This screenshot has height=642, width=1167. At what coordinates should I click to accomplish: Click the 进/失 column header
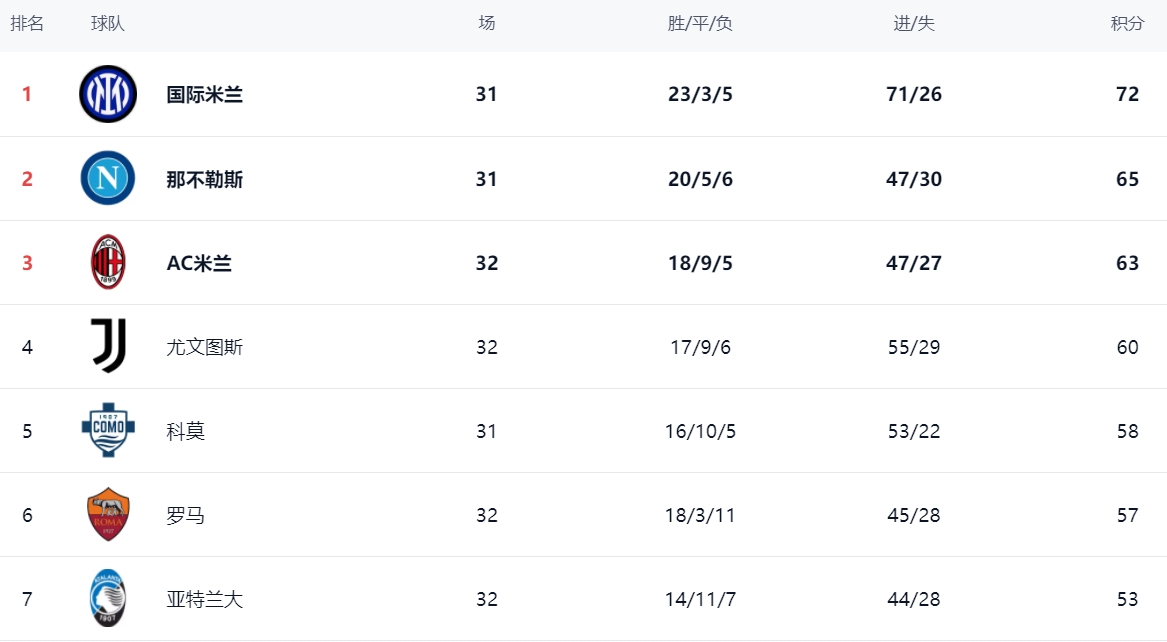(x=914, y=23)
